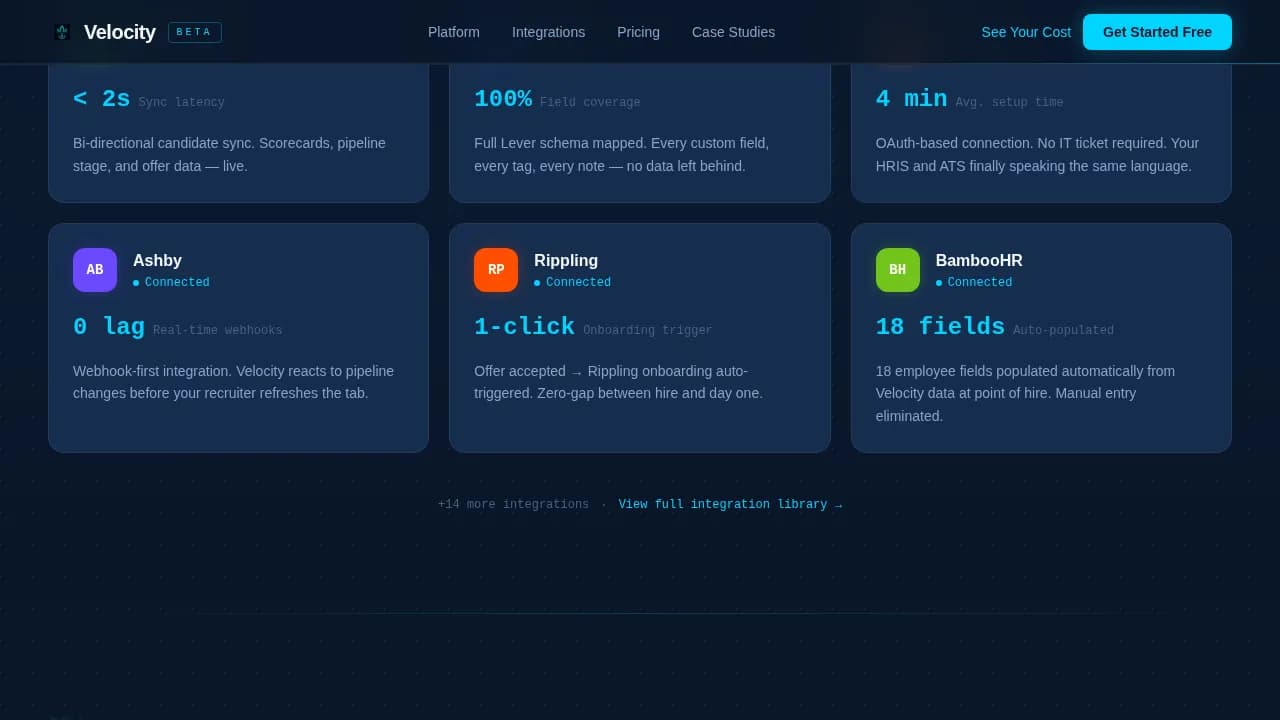Go to the Pricing page

click(x=638, y=32)
